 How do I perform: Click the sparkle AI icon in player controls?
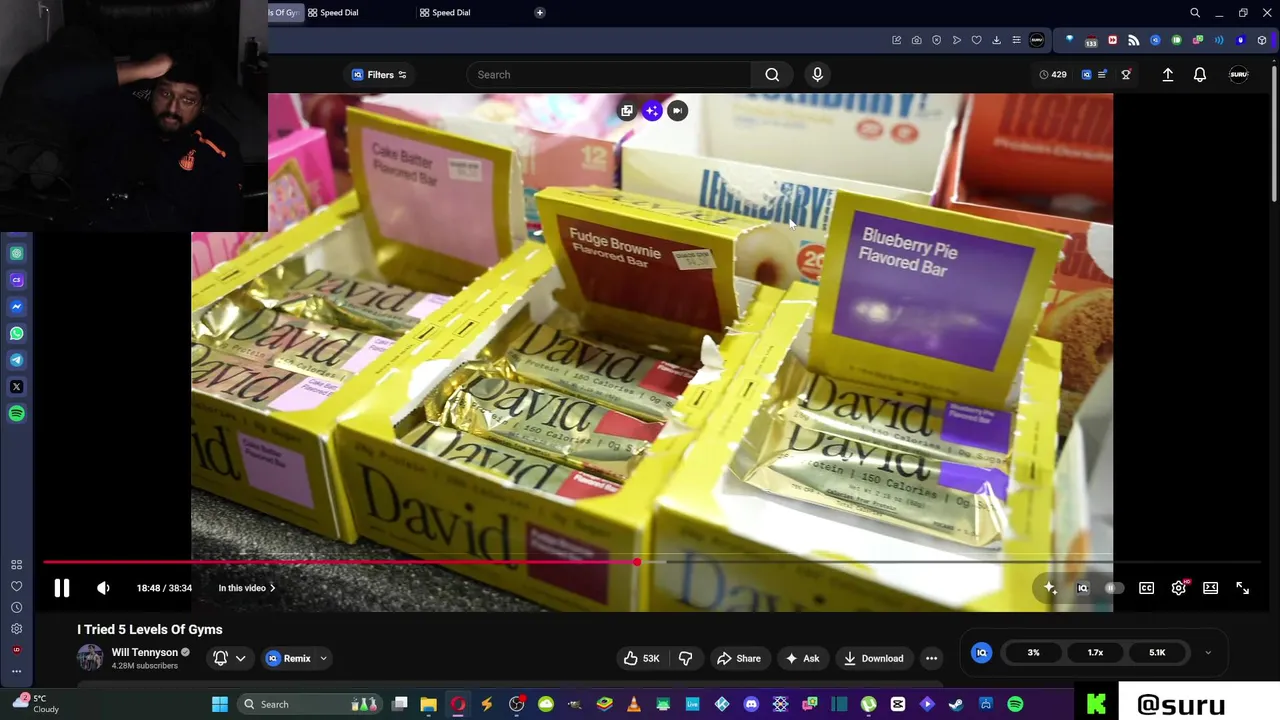point(1050,588)
